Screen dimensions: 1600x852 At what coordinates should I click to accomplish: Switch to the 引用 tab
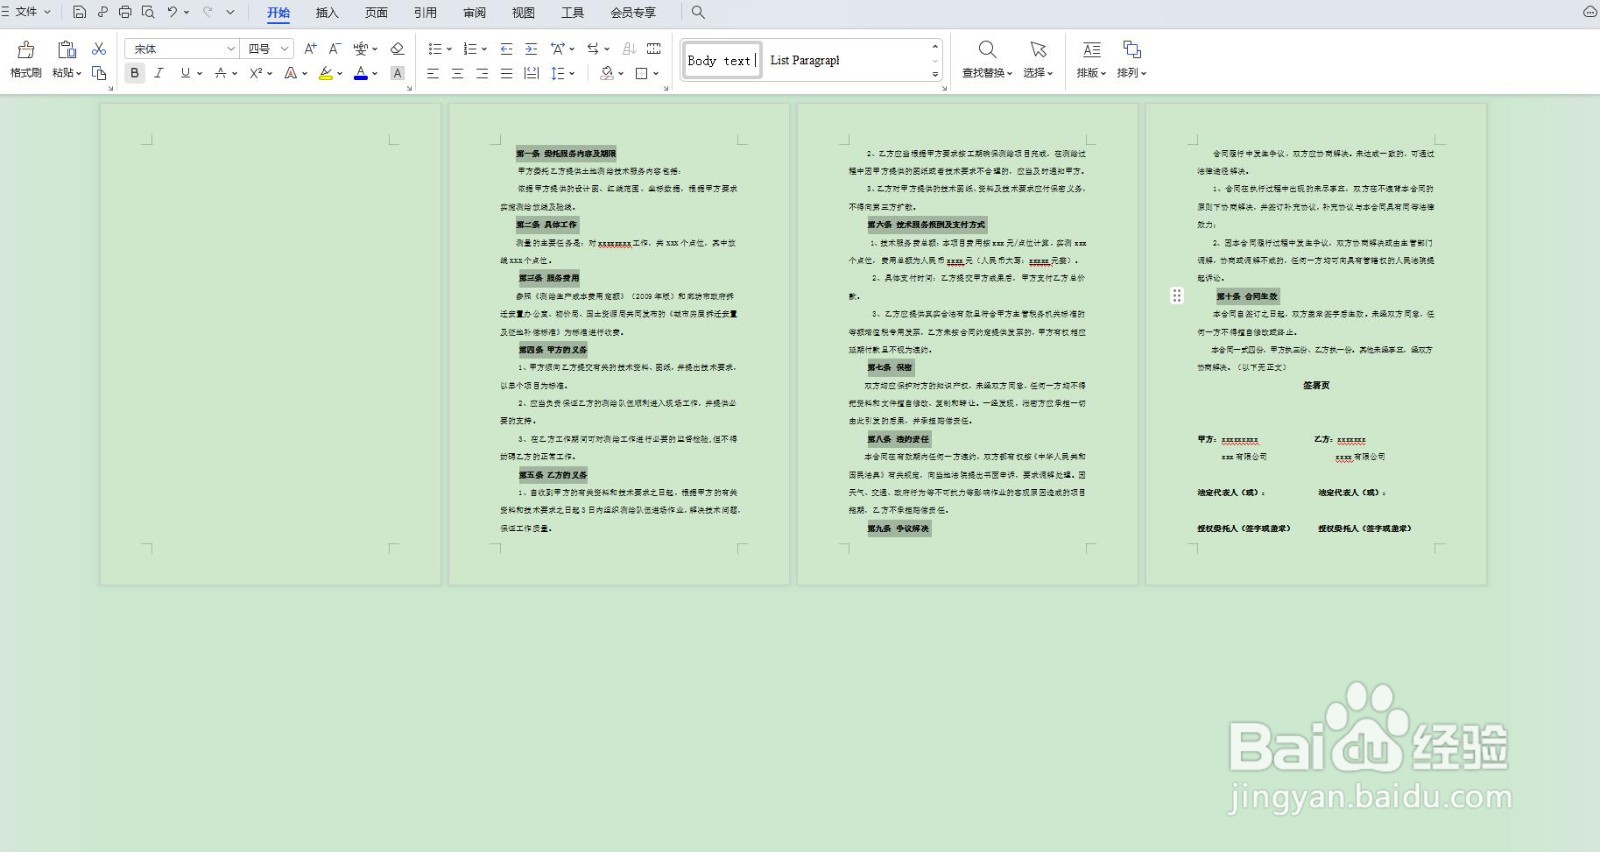tap(425, 12)
